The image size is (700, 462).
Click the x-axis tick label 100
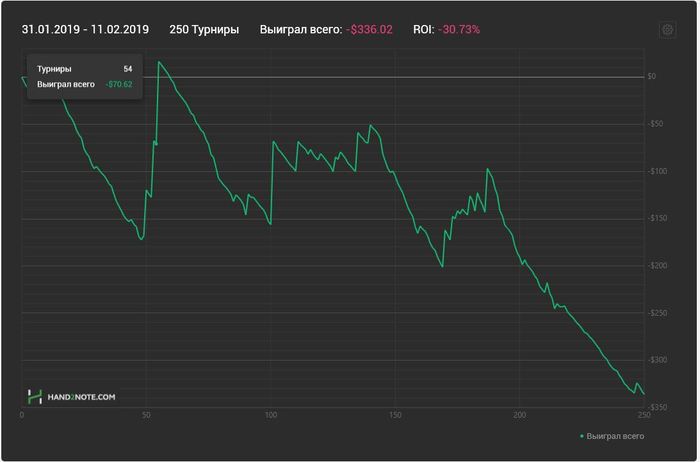click(271, 415)
